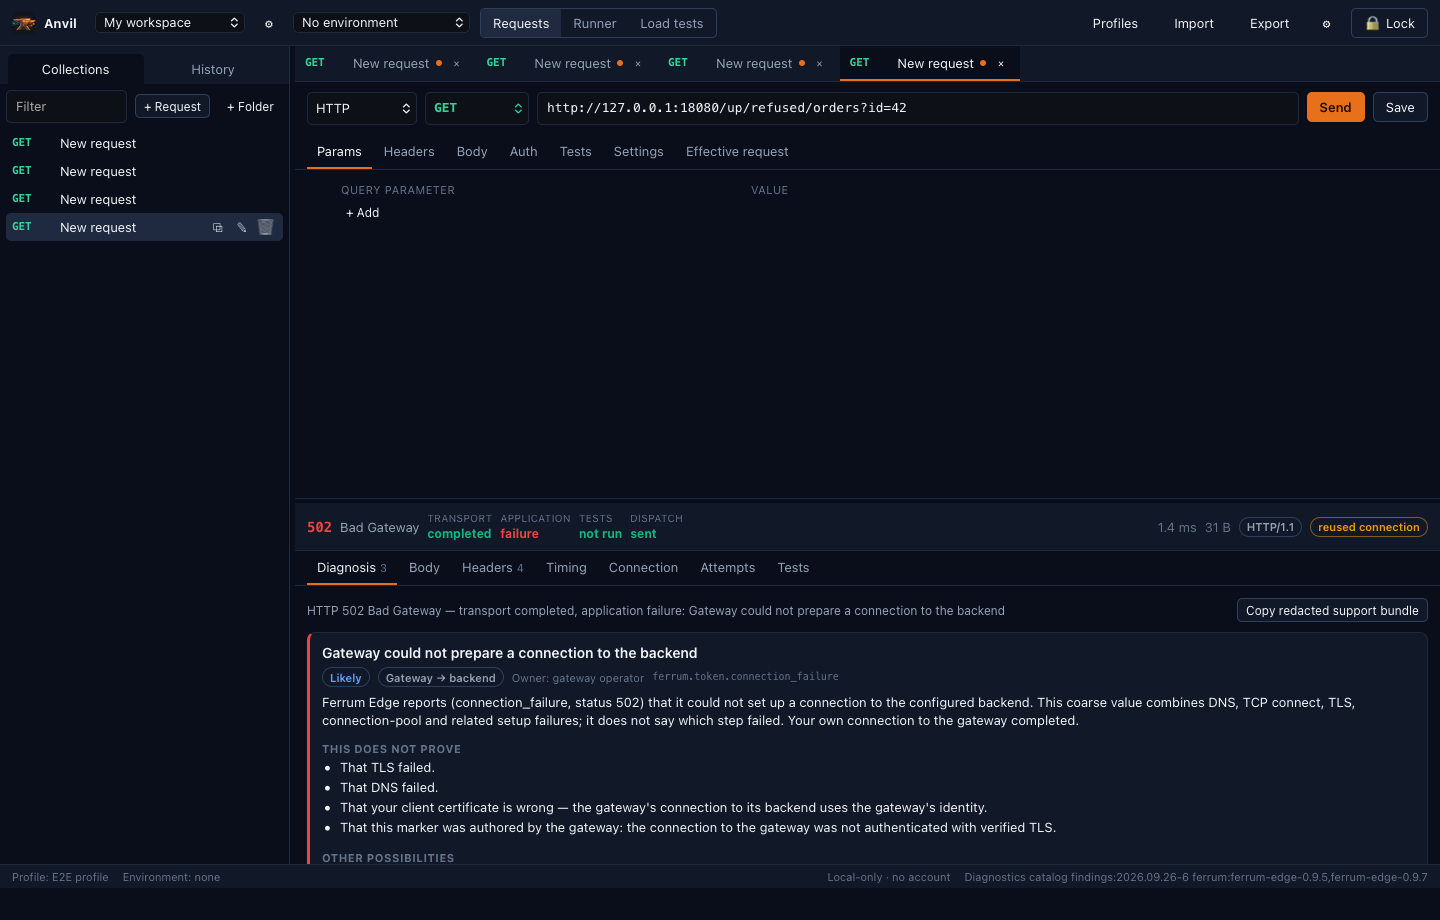Open the first New request in sidebar list
Image resolution: width=1440 pixels, height=920 pixels.
pos(144,143)
